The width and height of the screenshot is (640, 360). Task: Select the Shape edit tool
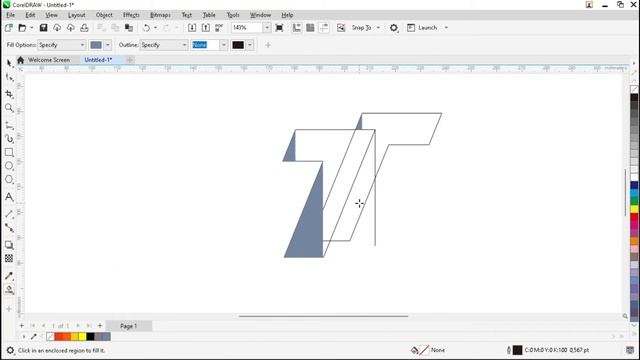(9, 78)
